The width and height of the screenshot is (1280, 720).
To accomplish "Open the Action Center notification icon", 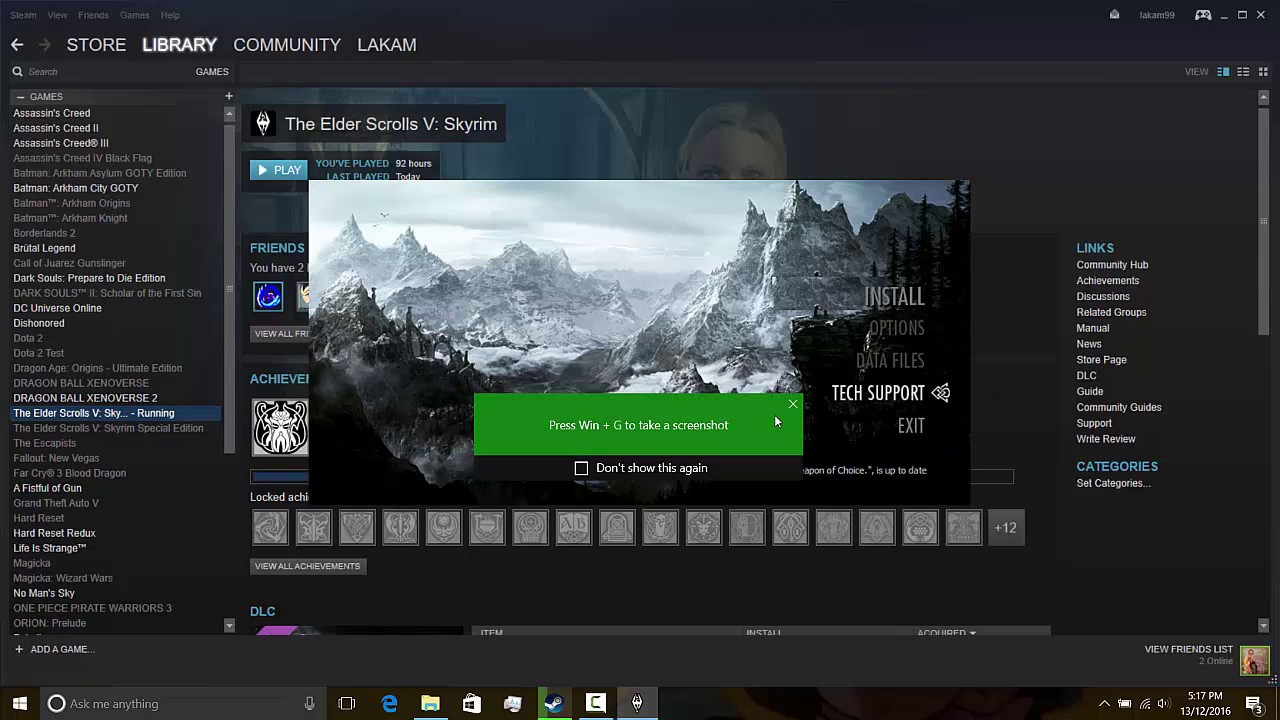I will tap(1254, 704).
